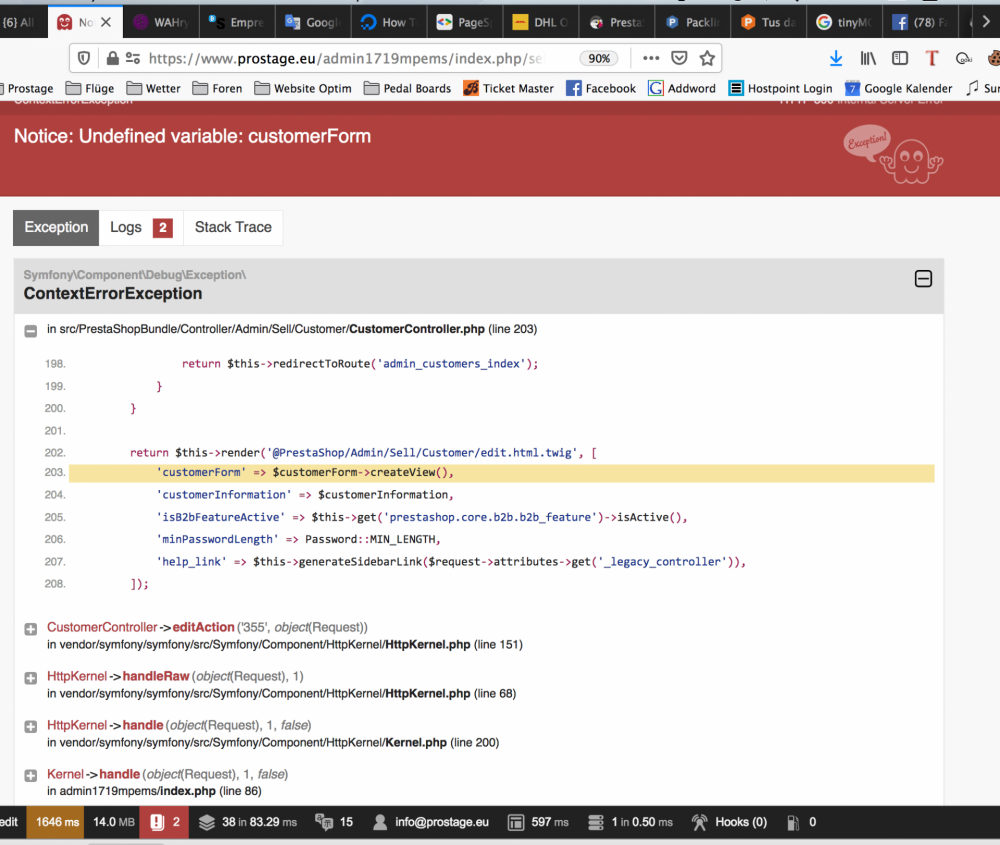
Task: Open the Firefox Library menu
Action: (866, 58)
